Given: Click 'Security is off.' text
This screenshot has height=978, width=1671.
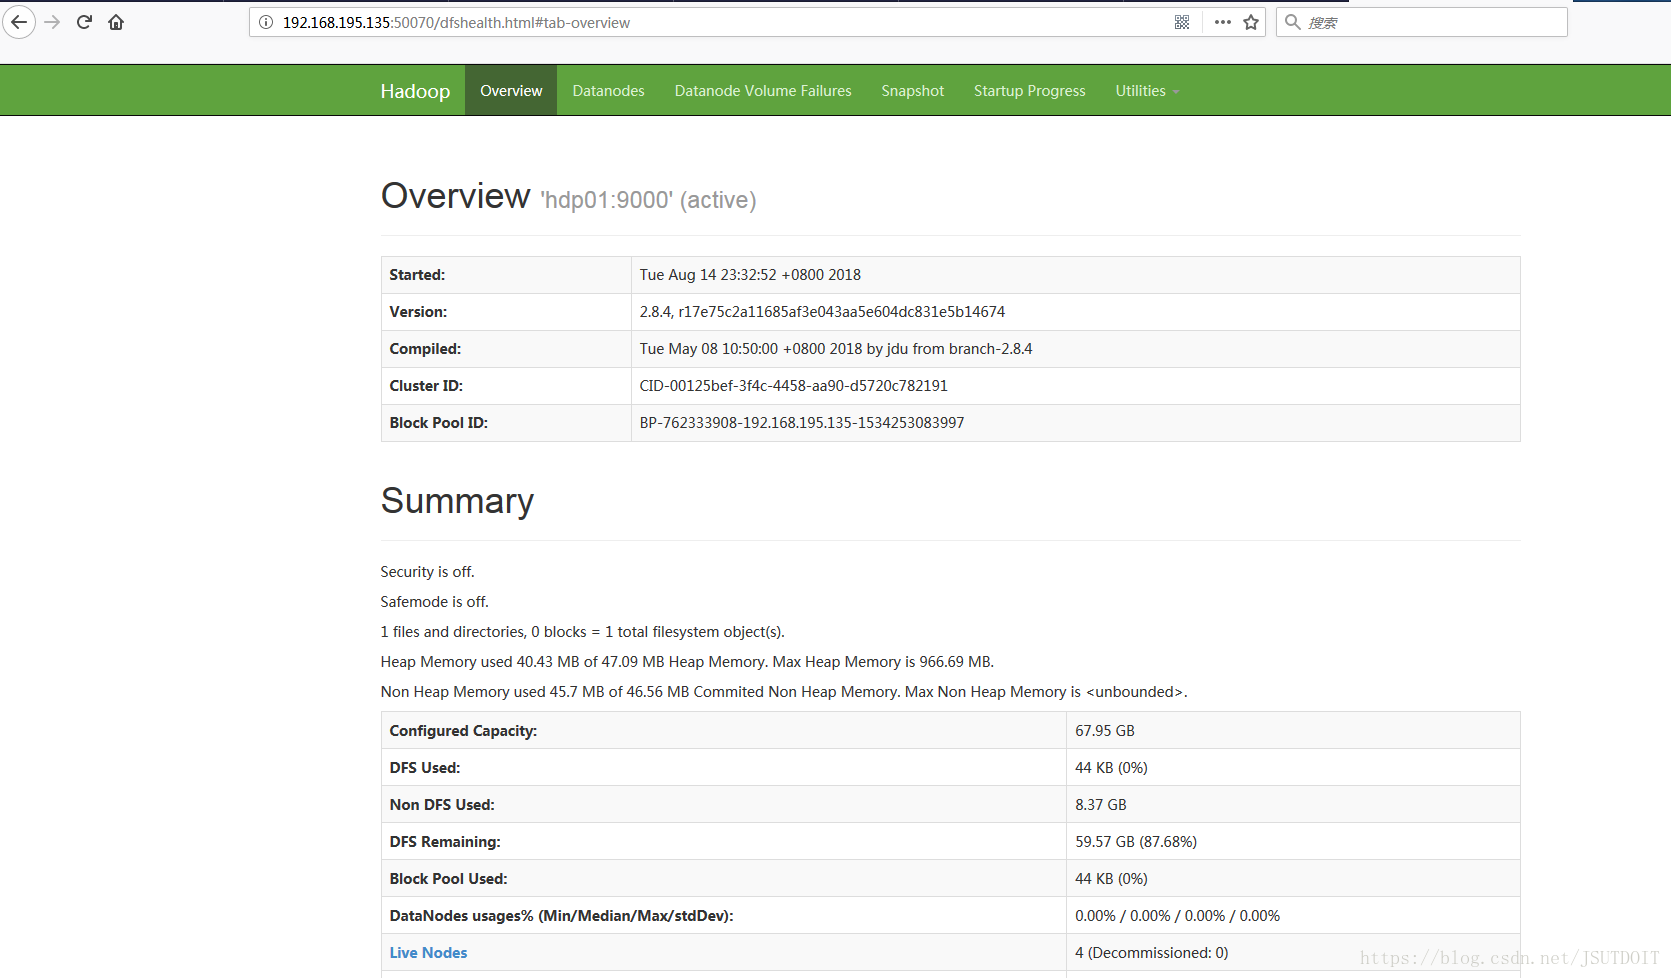Looking at the screenshot, I should pyautogui.click(x=427, y=572).
